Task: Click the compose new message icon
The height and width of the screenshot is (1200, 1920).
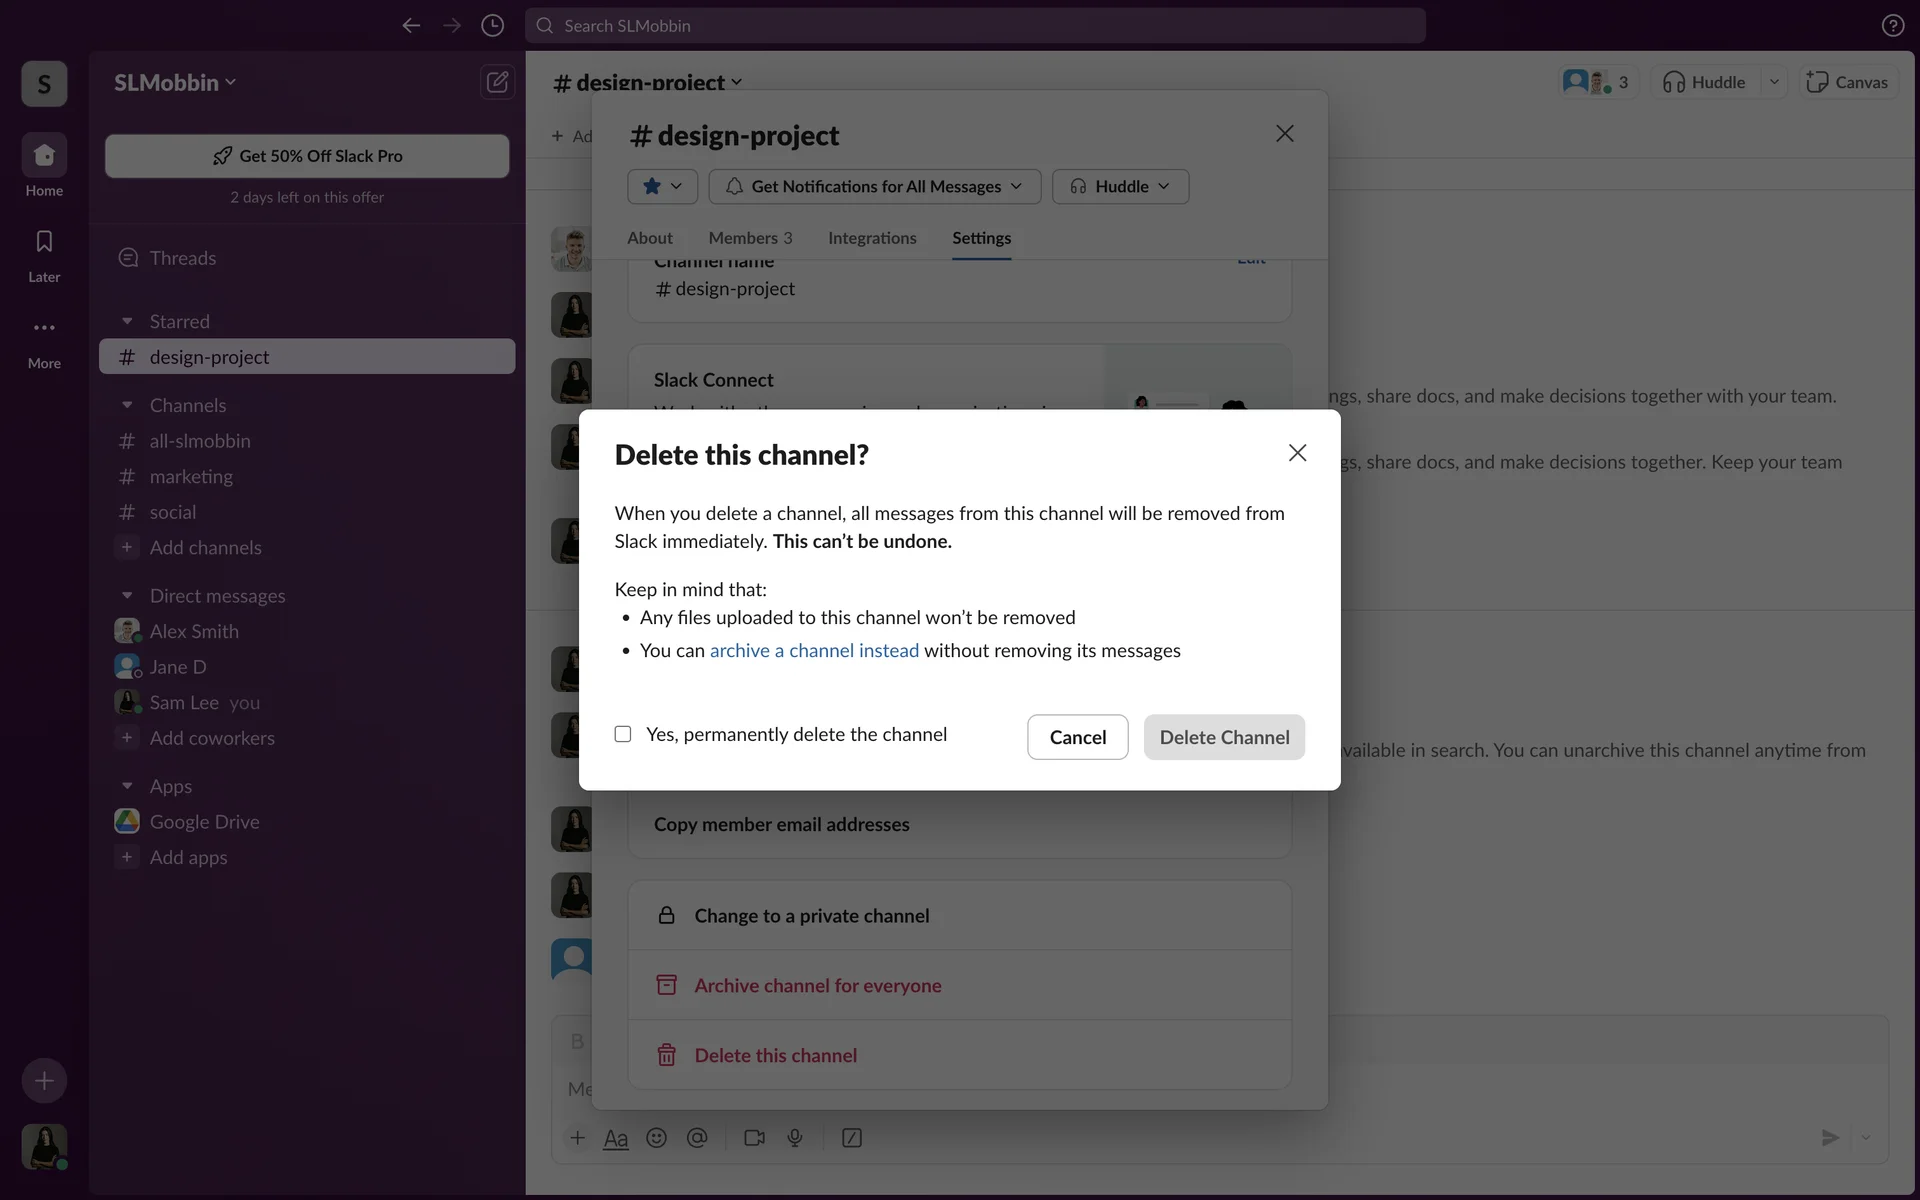Action: click(497, 82)
